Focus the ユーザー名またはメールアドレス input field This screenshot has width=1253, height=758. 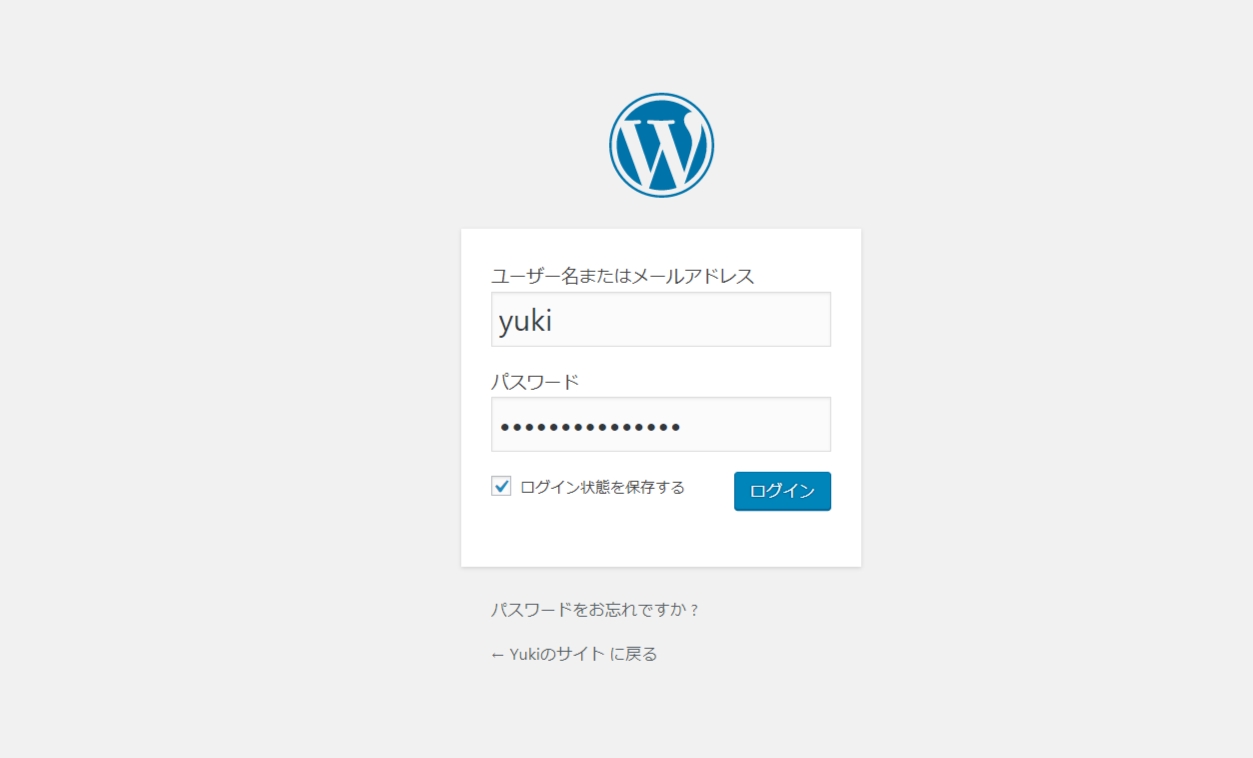click(661, 319)
